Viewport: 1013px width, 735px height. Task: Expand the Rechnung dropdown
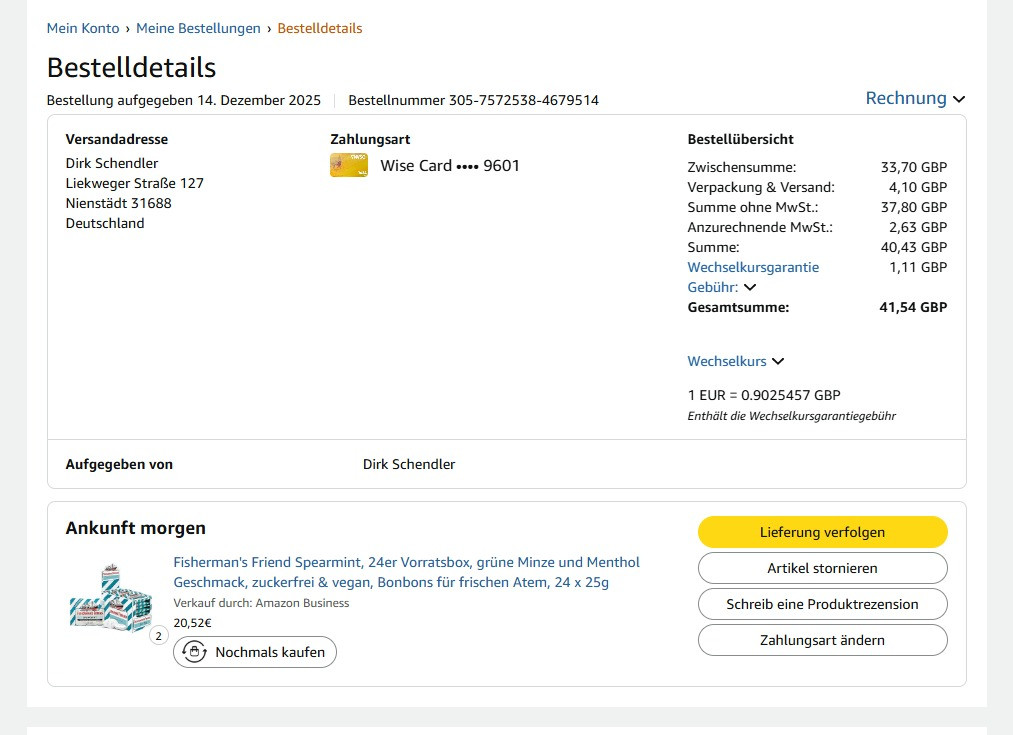(x=915, y=98)
